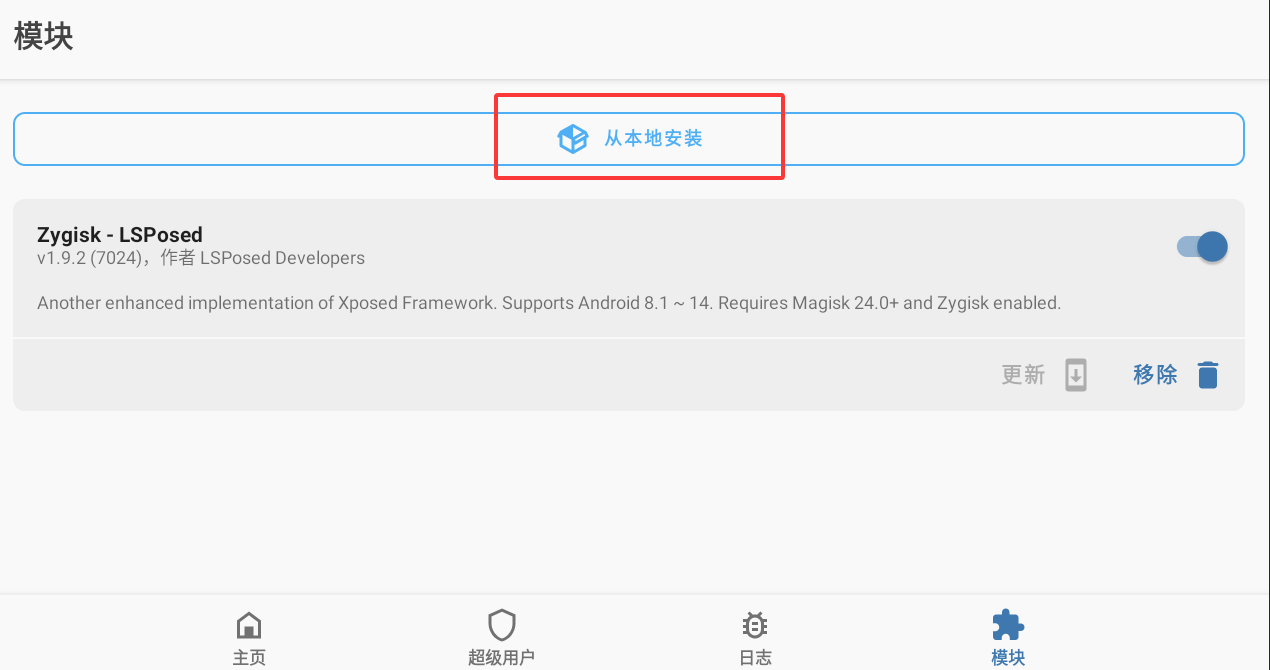Open the 主页 house icon
The image size is (1270, 670).
point(249,626)
